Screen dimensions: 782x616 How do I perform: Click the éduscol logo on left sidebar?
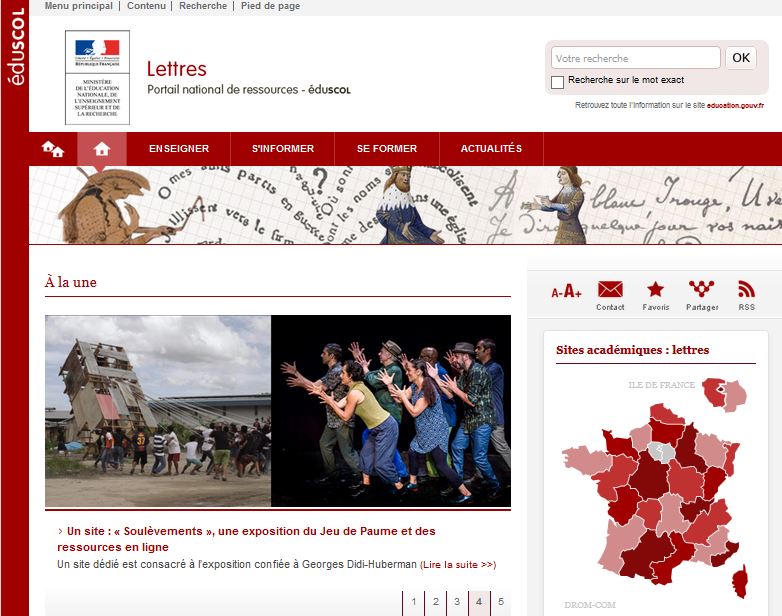coord(15,60)
